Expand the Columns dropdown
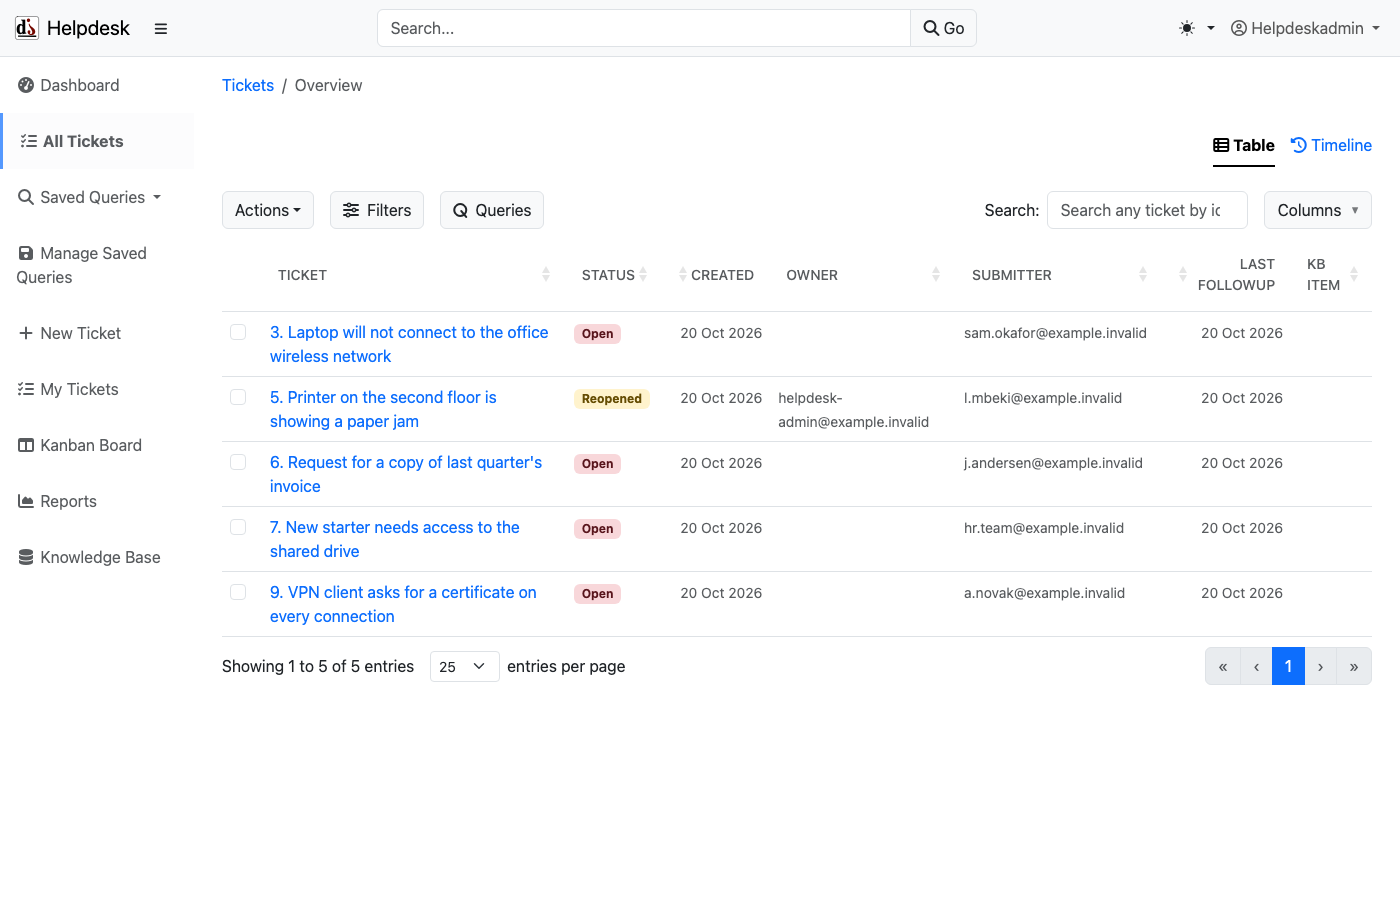 coord(1317,210)
